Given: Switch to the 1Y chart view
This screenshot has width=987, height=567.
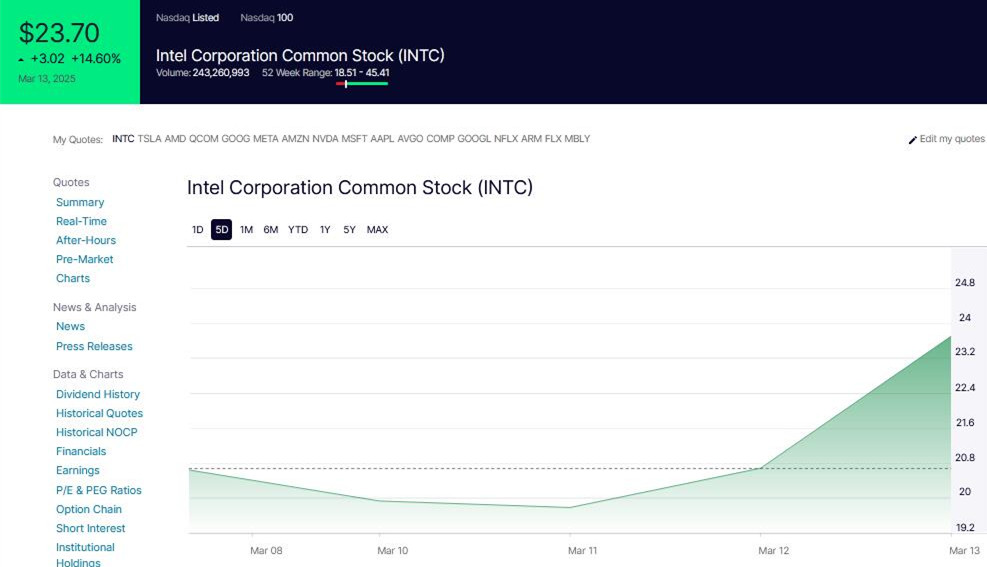Looking at the screenshot, I should 325,230.
